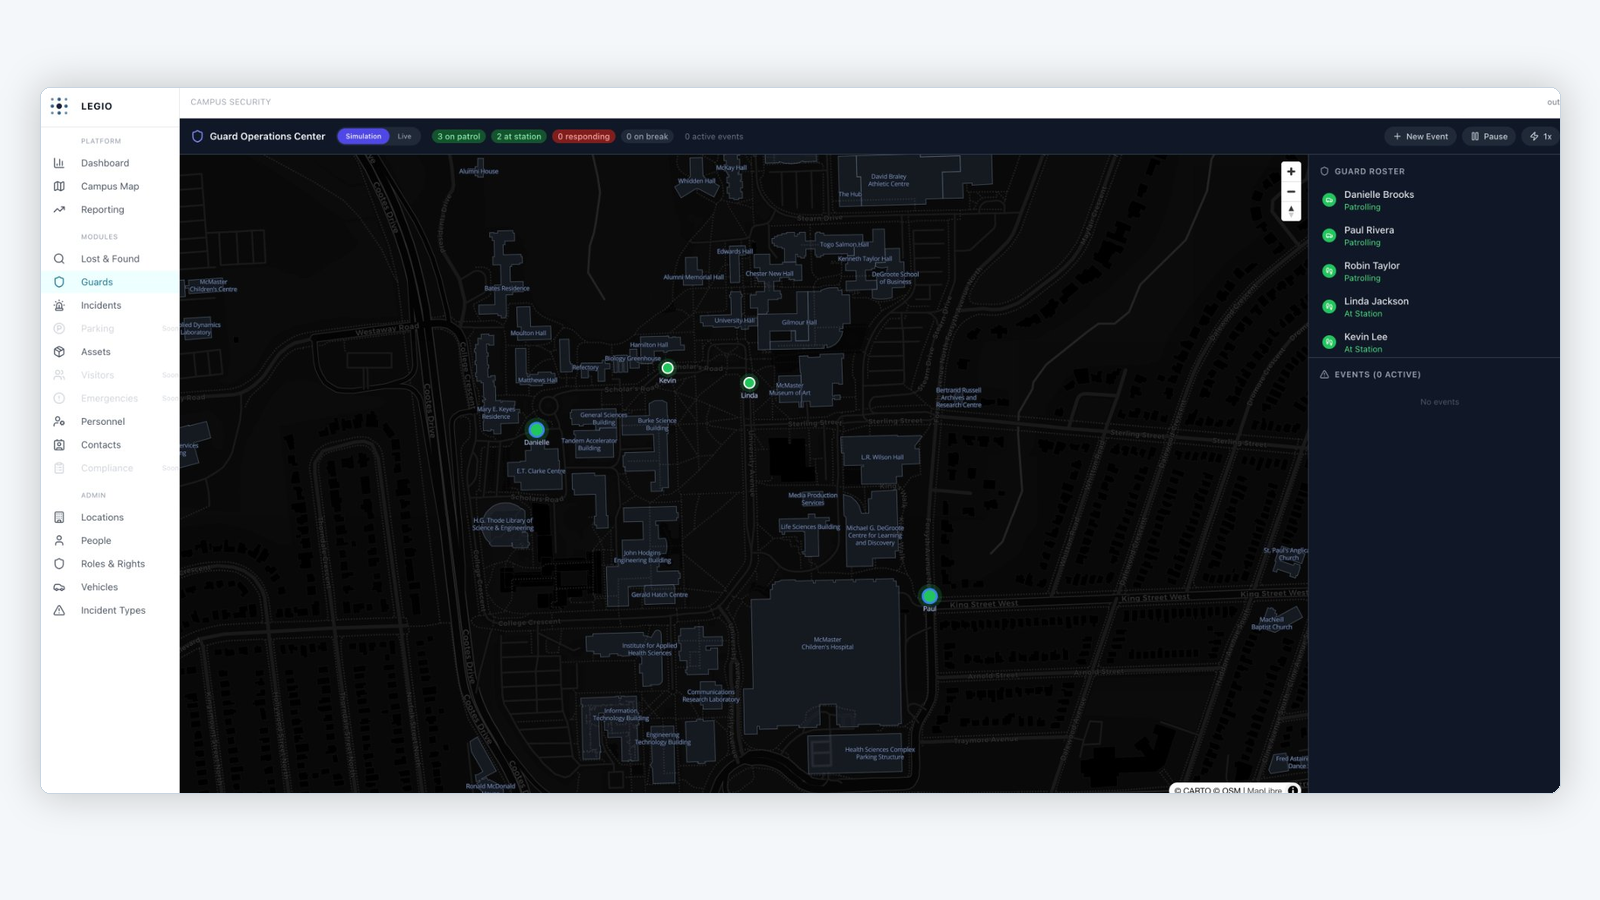
Task: Select Robin Taylor in guard roster
Action: (x=1434, y=271)
